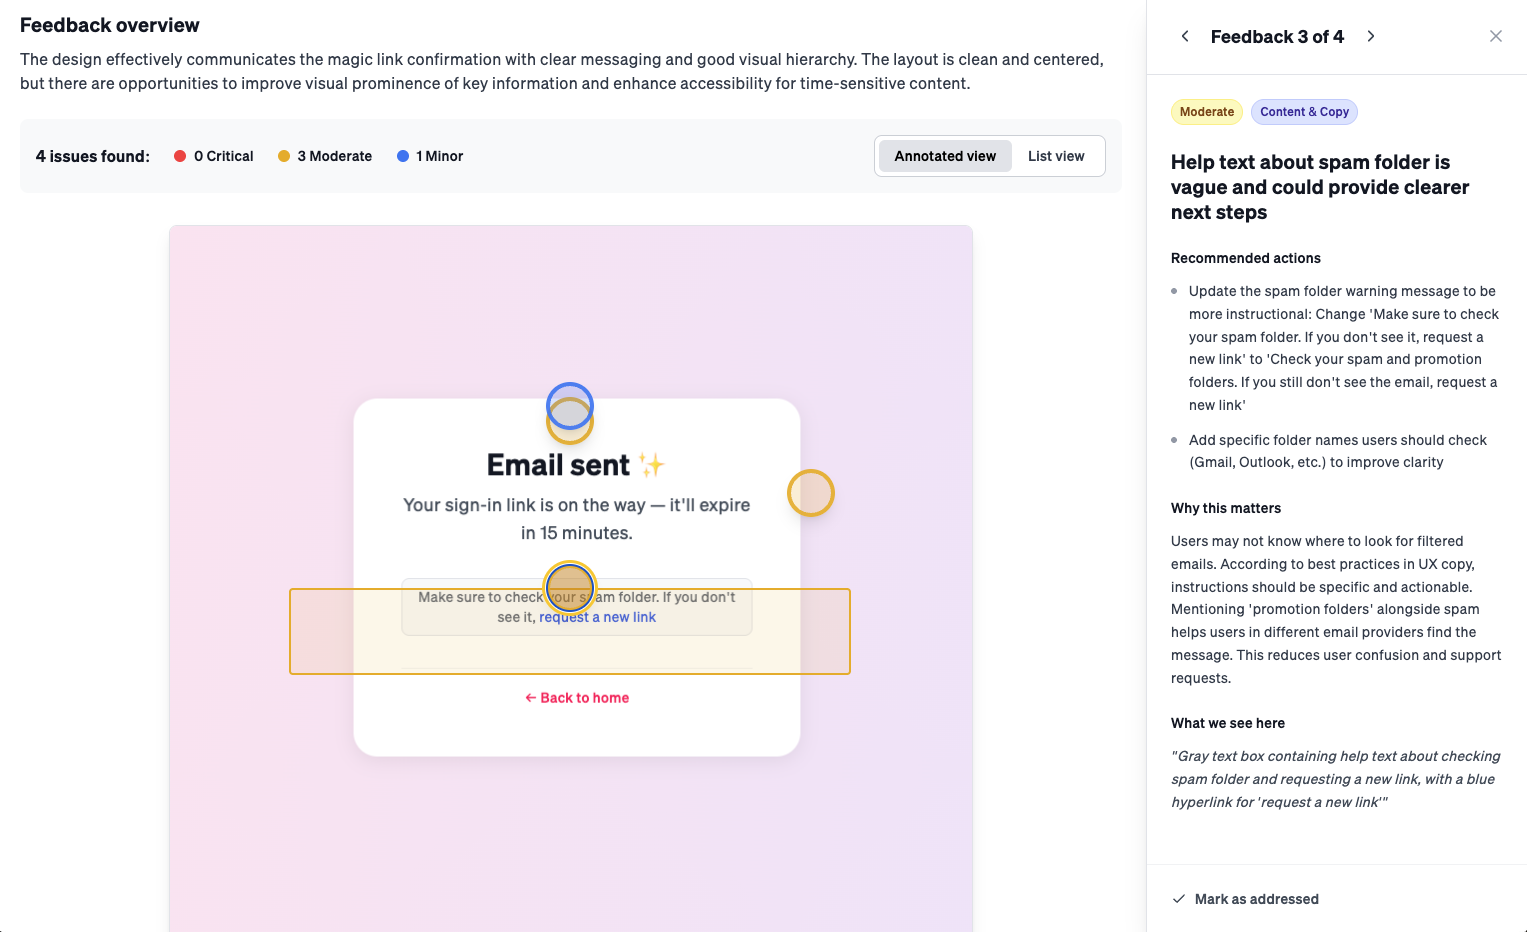Select the active marker over the spam text

click(570, 587)
